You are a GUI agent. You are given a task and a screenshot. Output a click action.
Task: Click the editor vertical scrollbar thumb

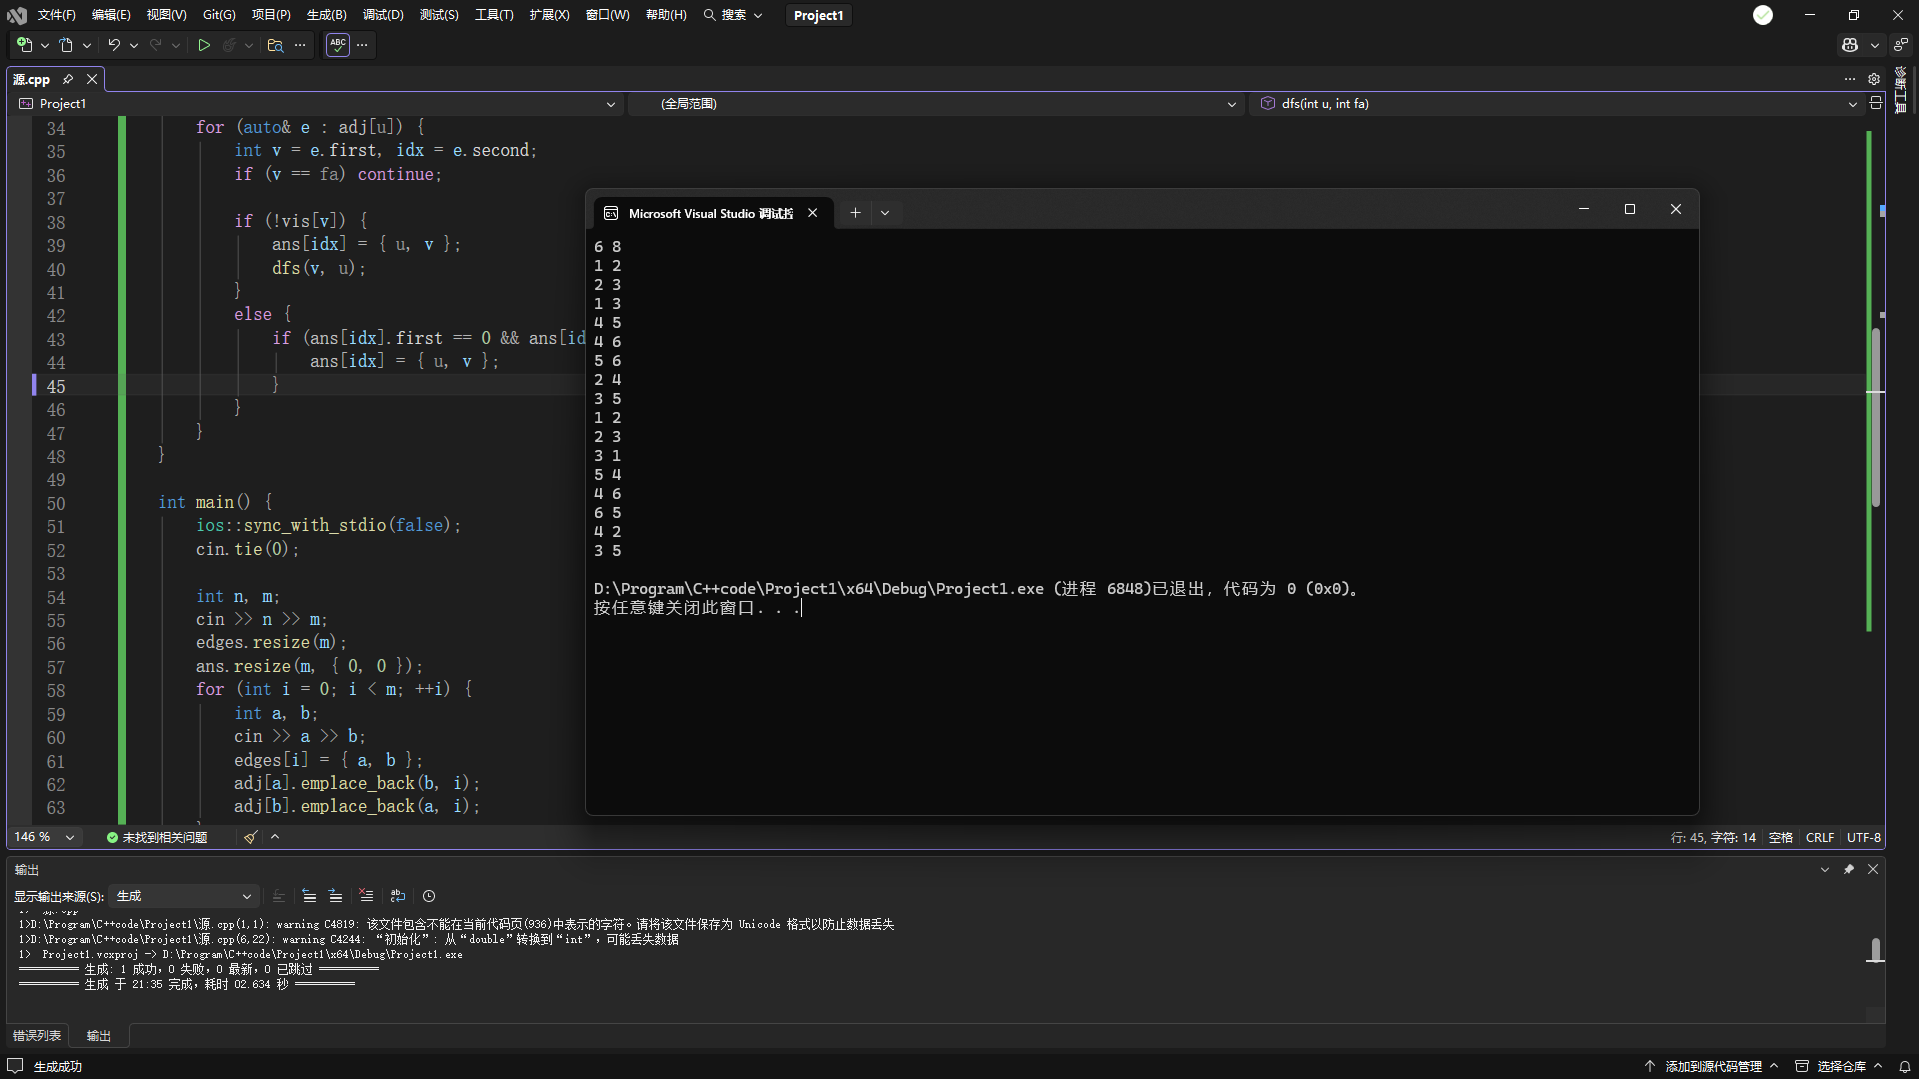tap(1876, 417)
